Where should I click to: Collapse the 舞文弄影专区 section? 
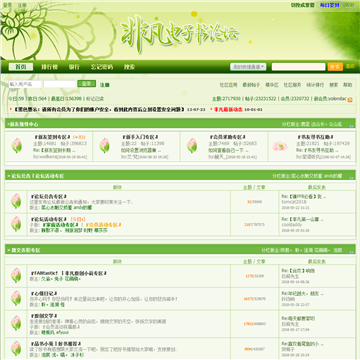[x=351, y=252]
